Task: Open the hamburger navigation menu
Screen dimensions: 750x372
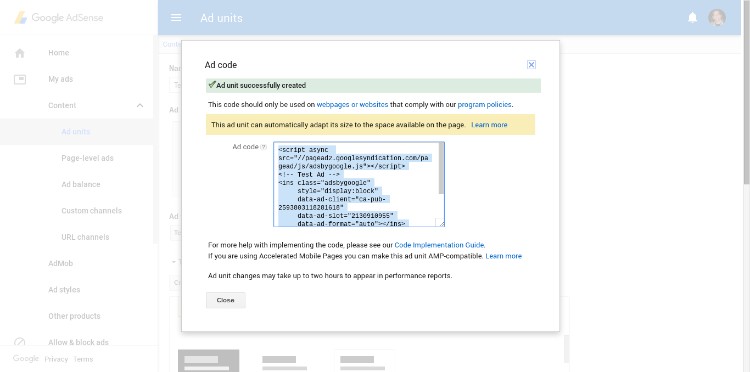Action: pyautogui.click(x=176, y=18)
